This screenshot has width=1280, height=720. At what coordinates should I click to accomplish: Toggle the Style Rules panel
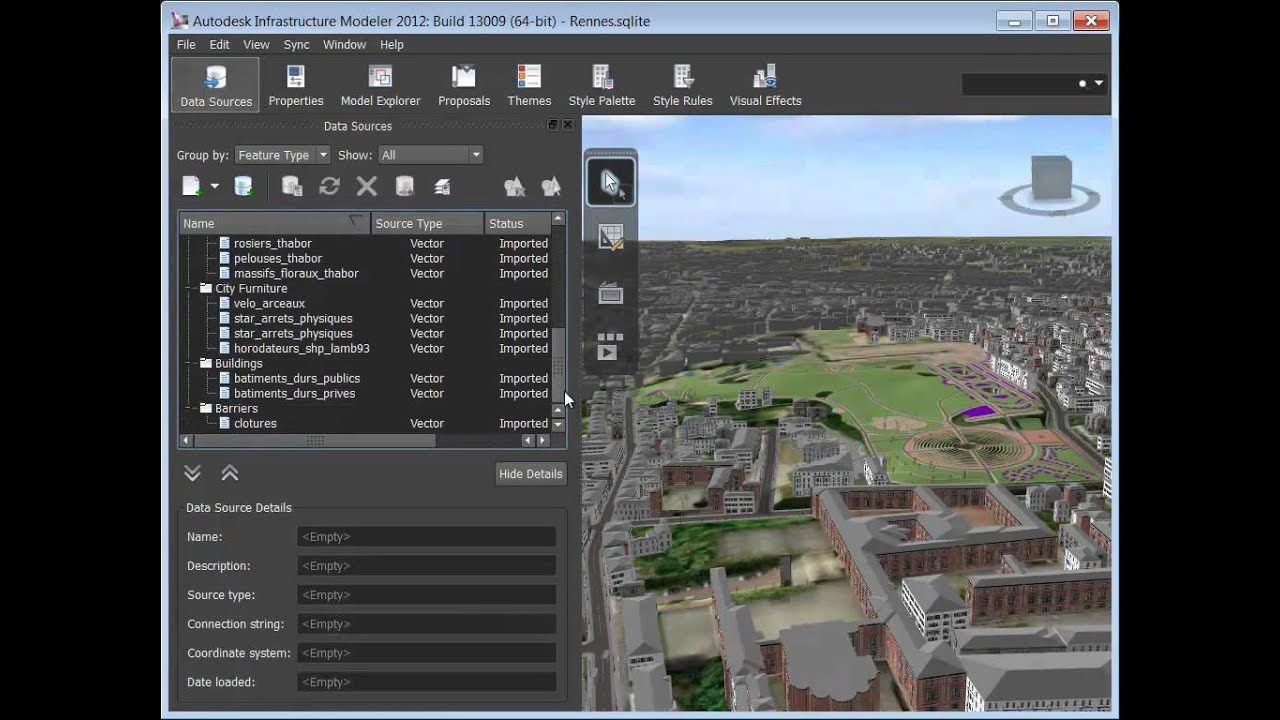tap(682, 85)
